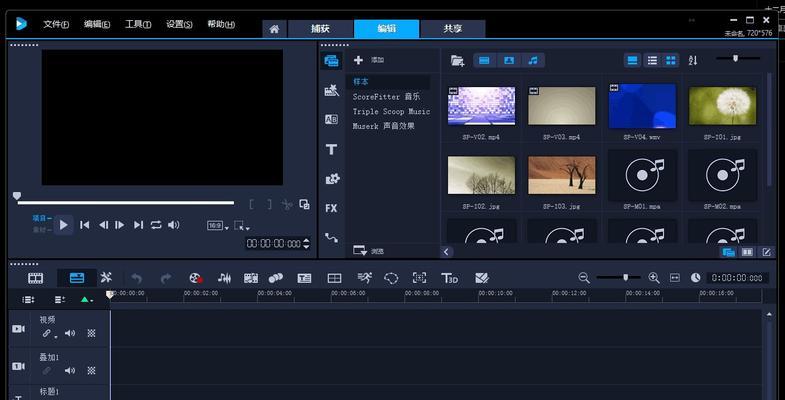
Task: Toggle showing video clips in library
Action: pyautogui.click(x=484, y=61)
